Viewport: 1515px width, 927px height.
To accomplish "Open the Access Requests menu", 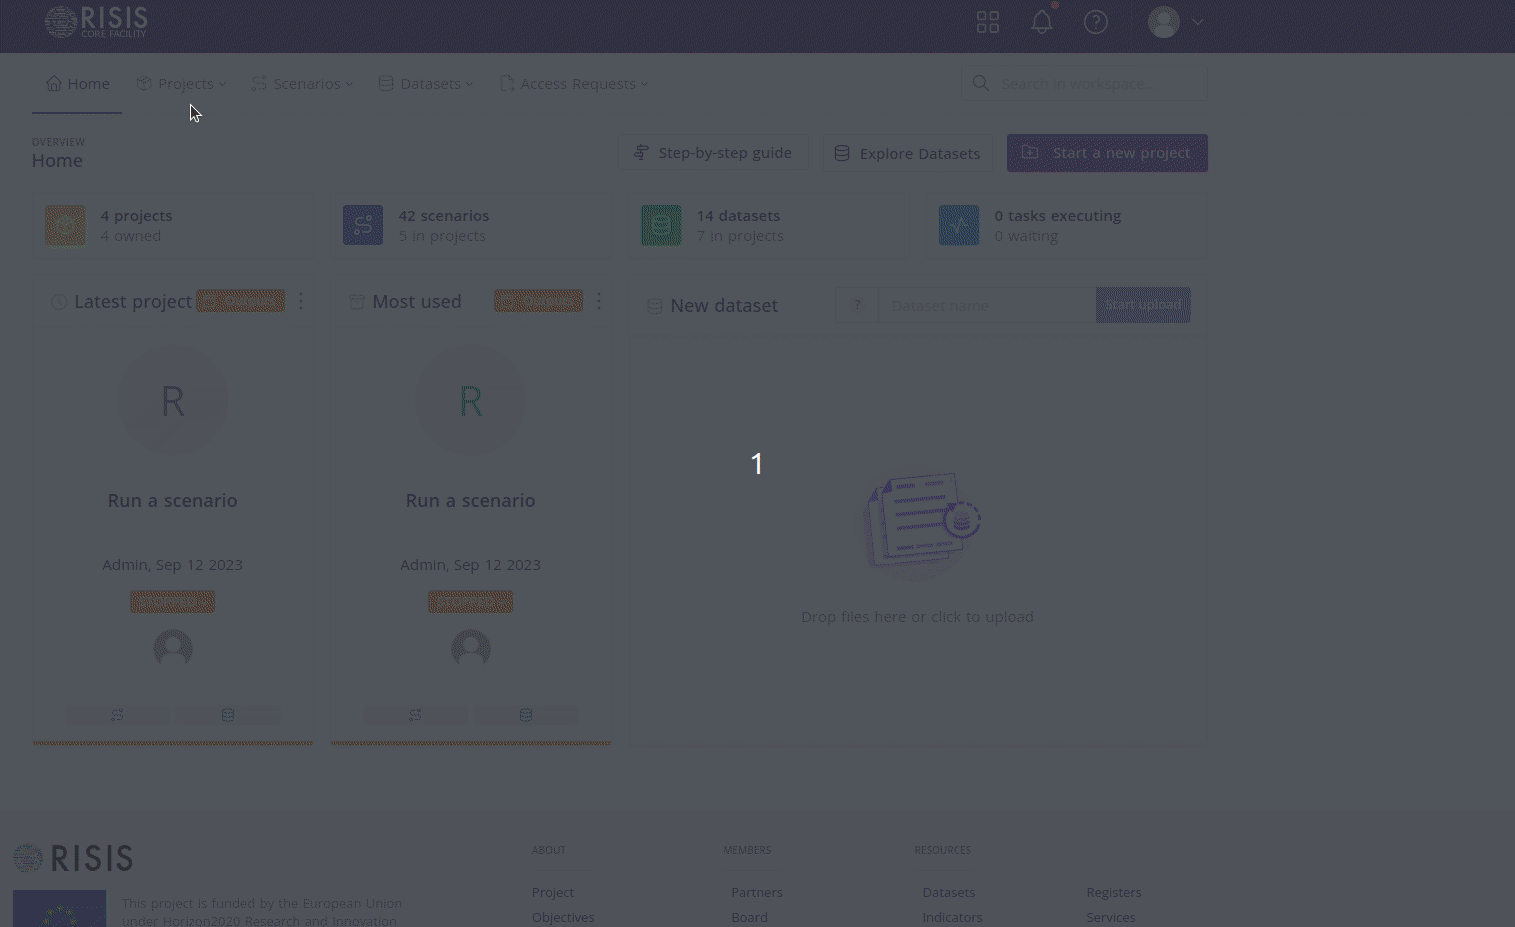I will [574, 83].
